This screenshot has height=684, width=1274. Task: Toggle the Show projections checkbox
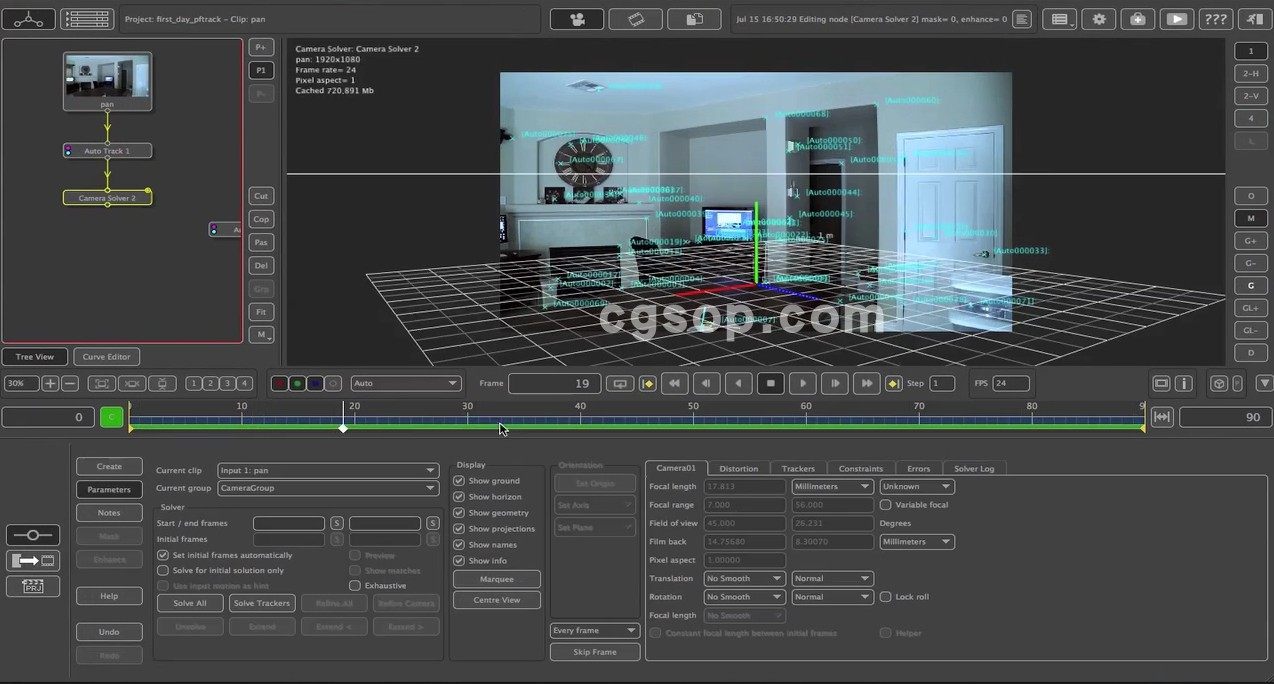pyautogui.click(x=459, y=529)
